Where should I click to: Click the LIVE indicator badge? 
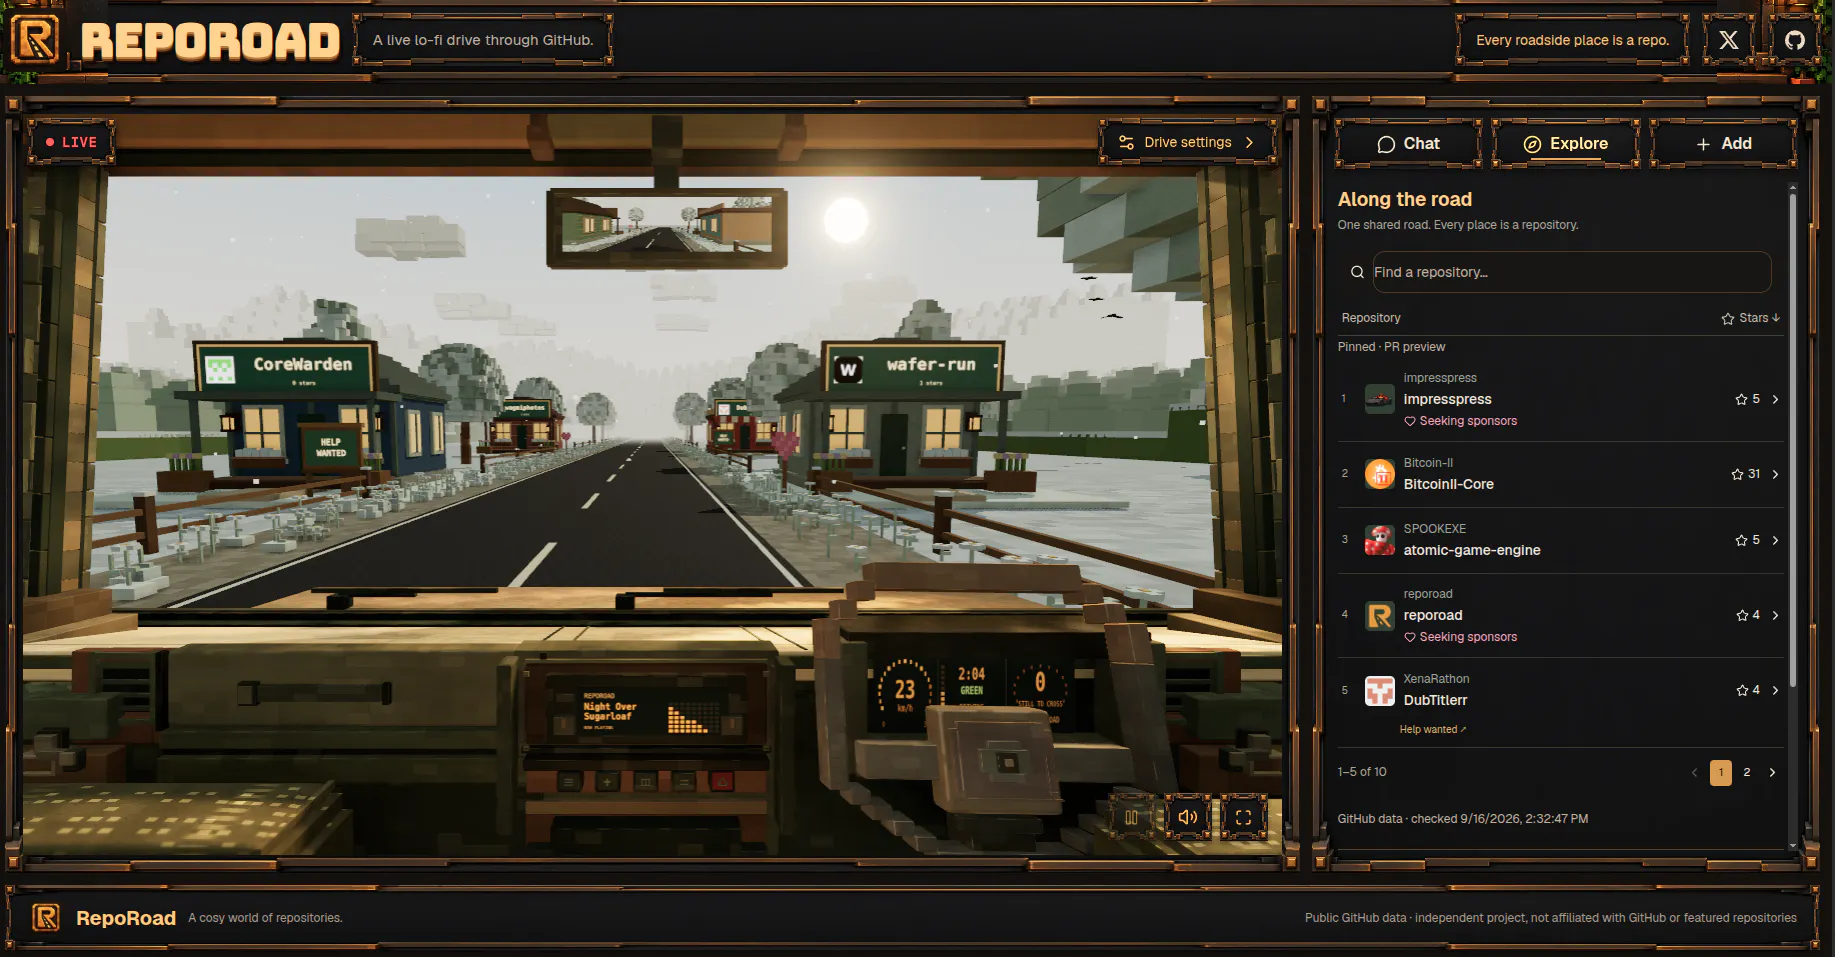tap(71, 142)
